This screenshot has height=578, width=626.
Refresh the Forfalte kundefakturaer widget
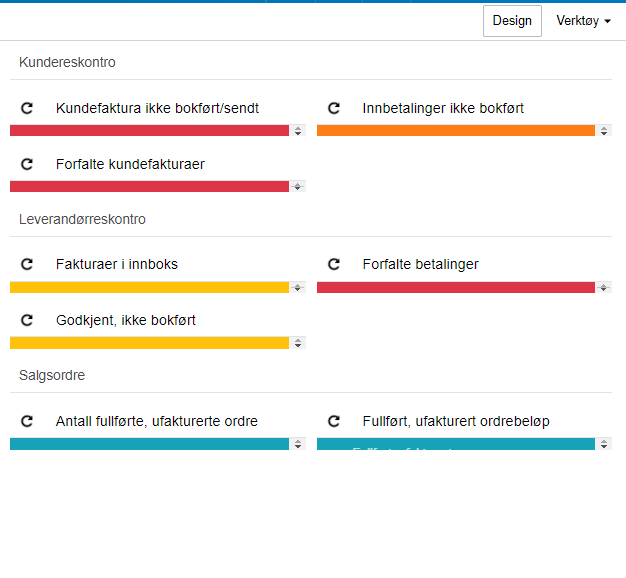(27, 164)
